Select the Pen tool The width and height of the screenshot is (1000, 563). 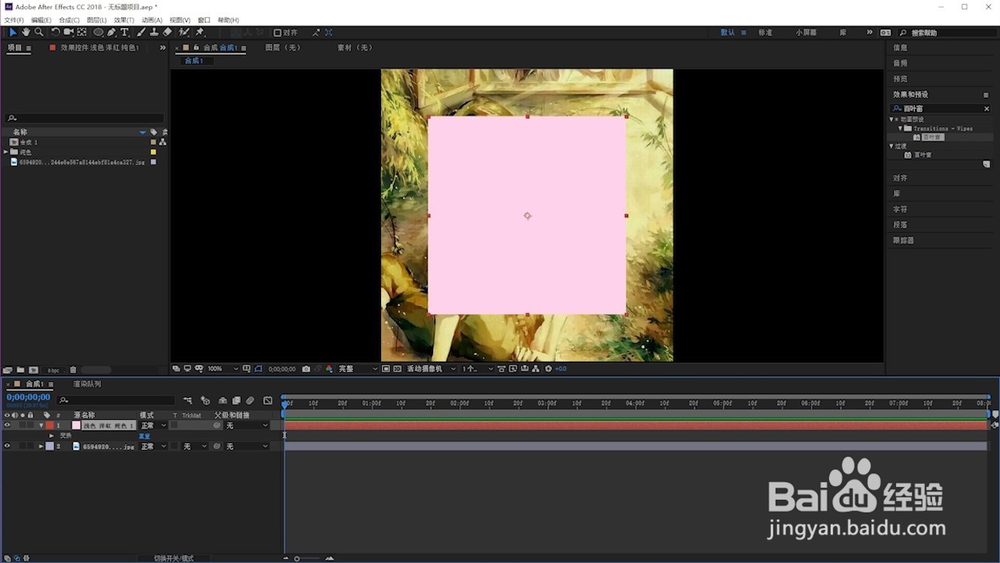(x=112, y=32)
